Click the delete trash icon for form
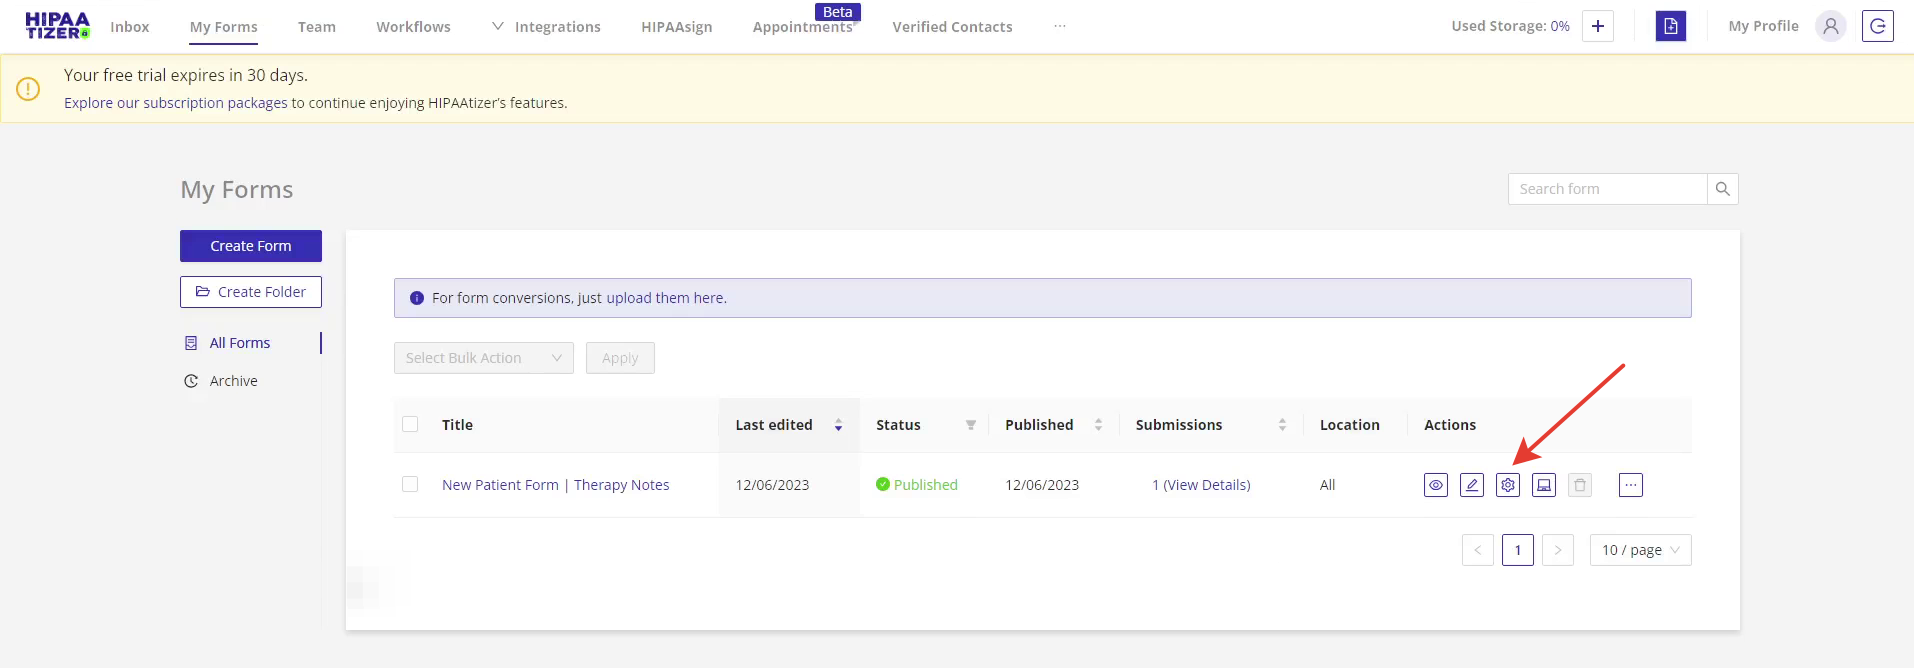The height and width of the screenshot is (668, 1914). click(1579, 485)
